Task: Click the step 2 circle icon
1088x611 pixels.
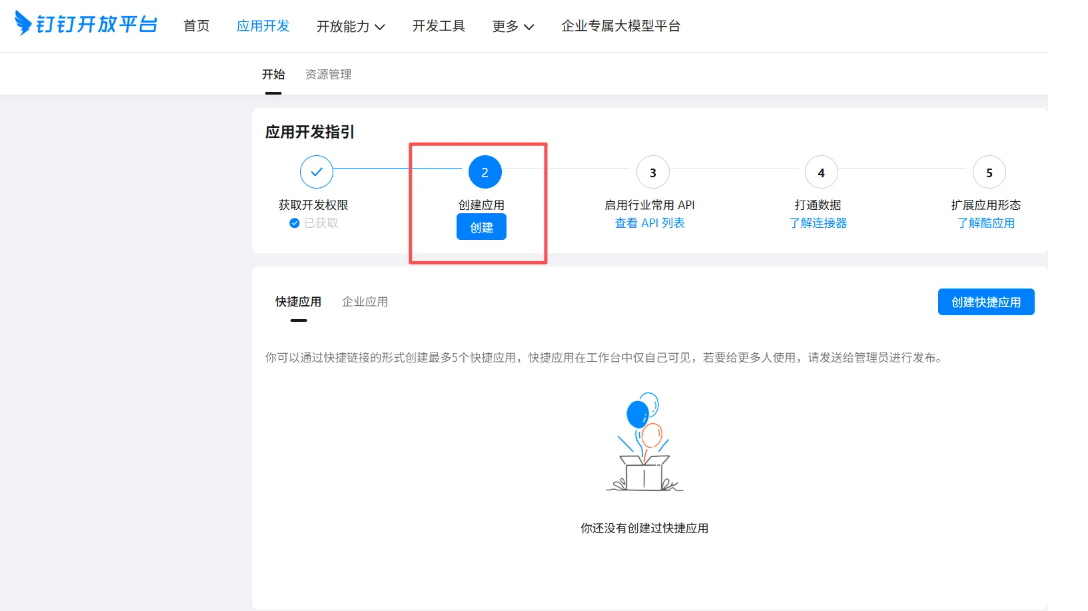Action: click(485, 172)
